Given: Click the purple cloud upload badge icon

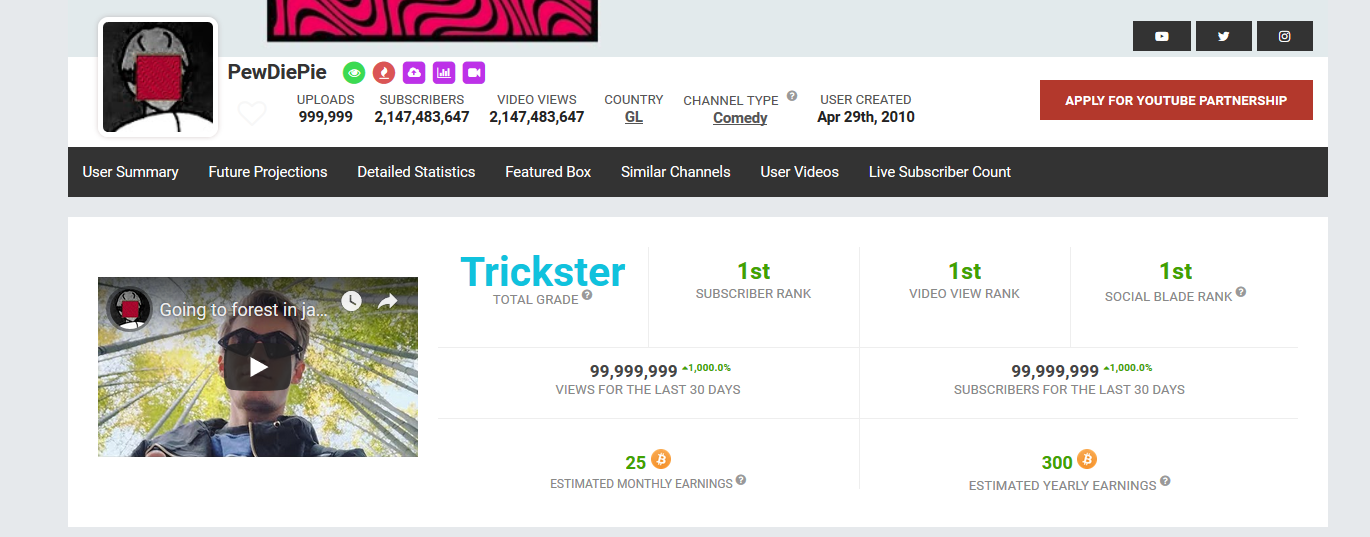Looking at the screenshot, I should (x=414, y=72).
